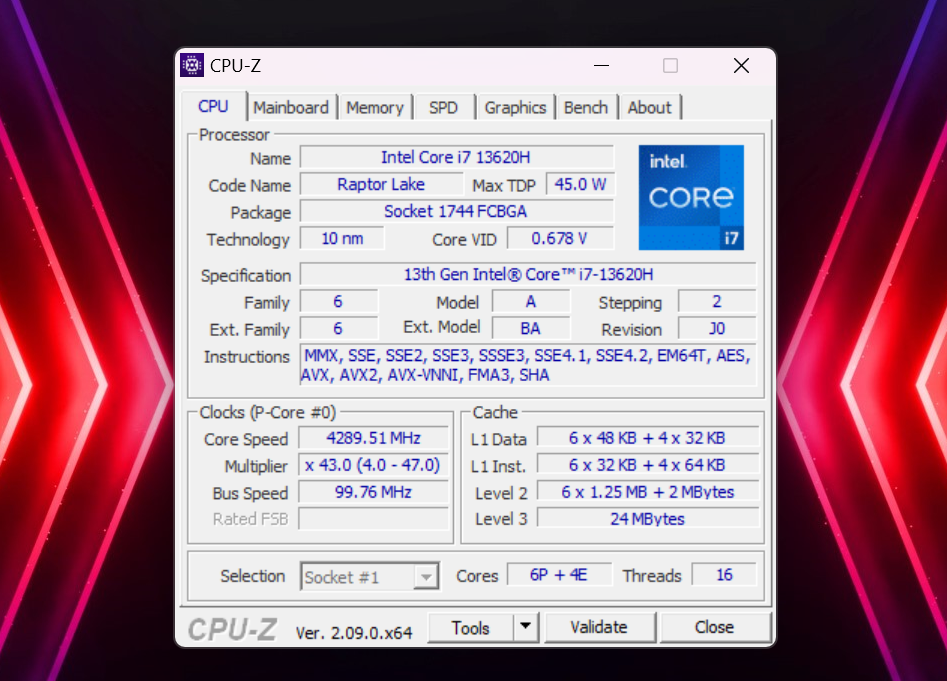Image resolution: width=947 pixels, height=681 pixels.
Task: Click the Core Speed value 4289.51 MHz
Action: coord(373,438)
